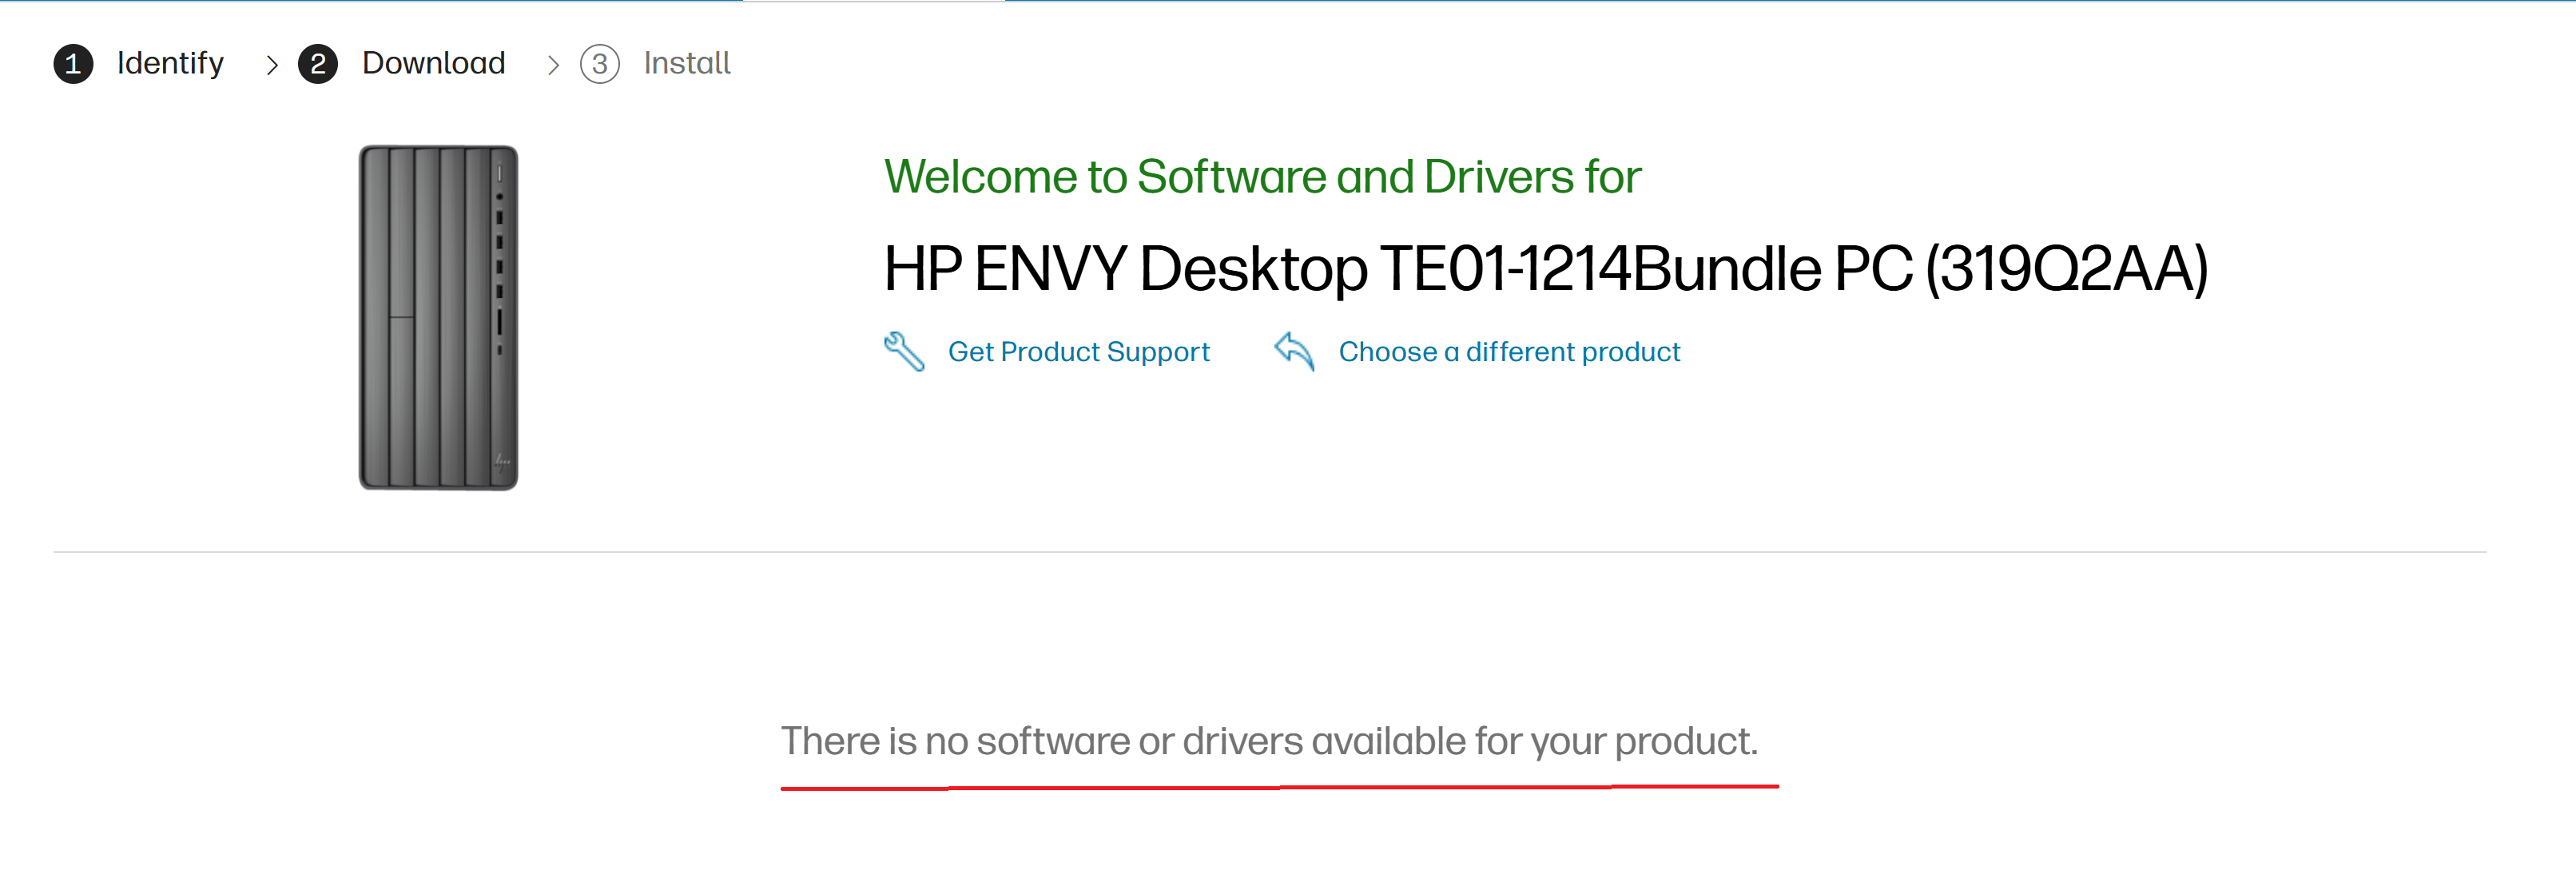Viewport: 2576px width, 894px height.
Task: Click the wrench support icon
Action: [x=904, y=351]
